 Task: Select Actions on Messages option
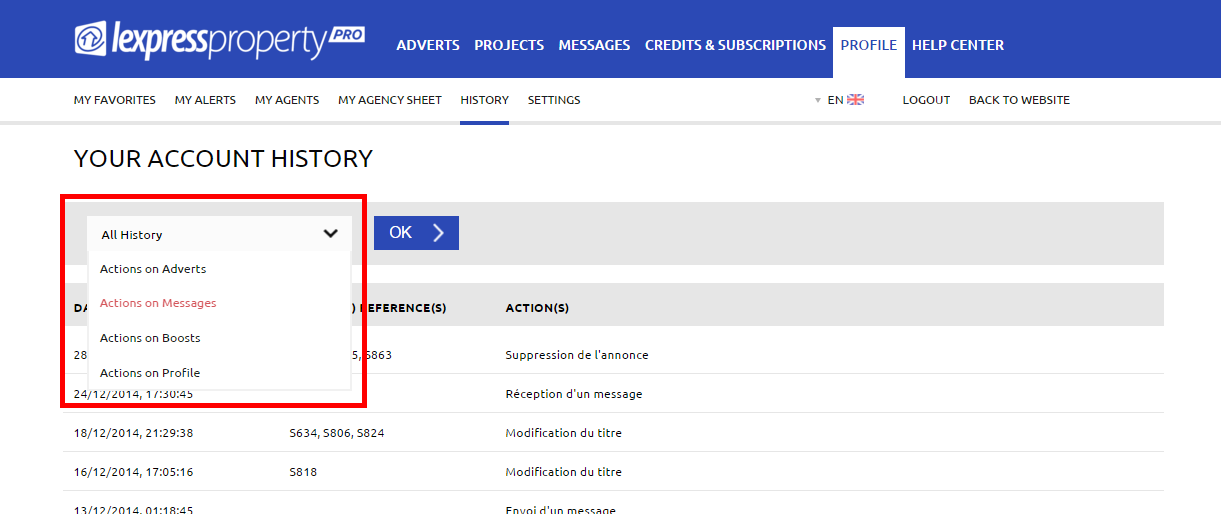point(158,303)
